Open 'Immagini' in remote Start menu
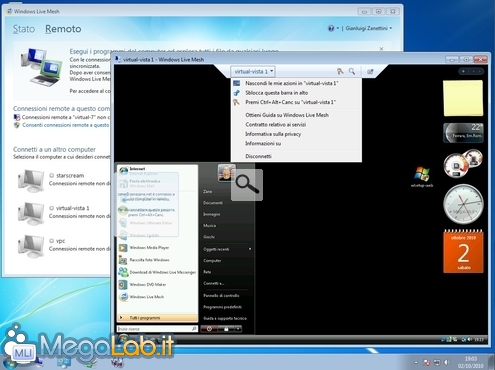 211,214
